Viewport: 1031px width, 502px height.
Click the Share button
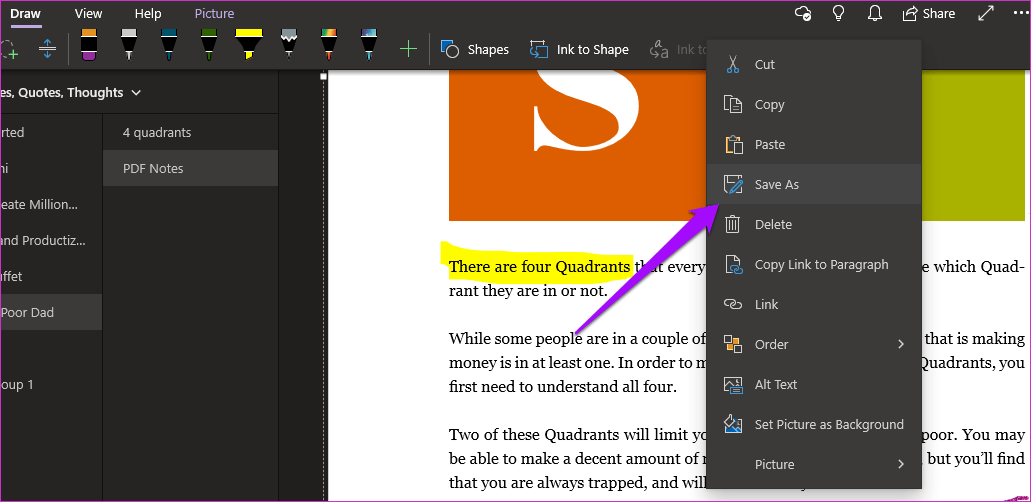click(928, 13)
